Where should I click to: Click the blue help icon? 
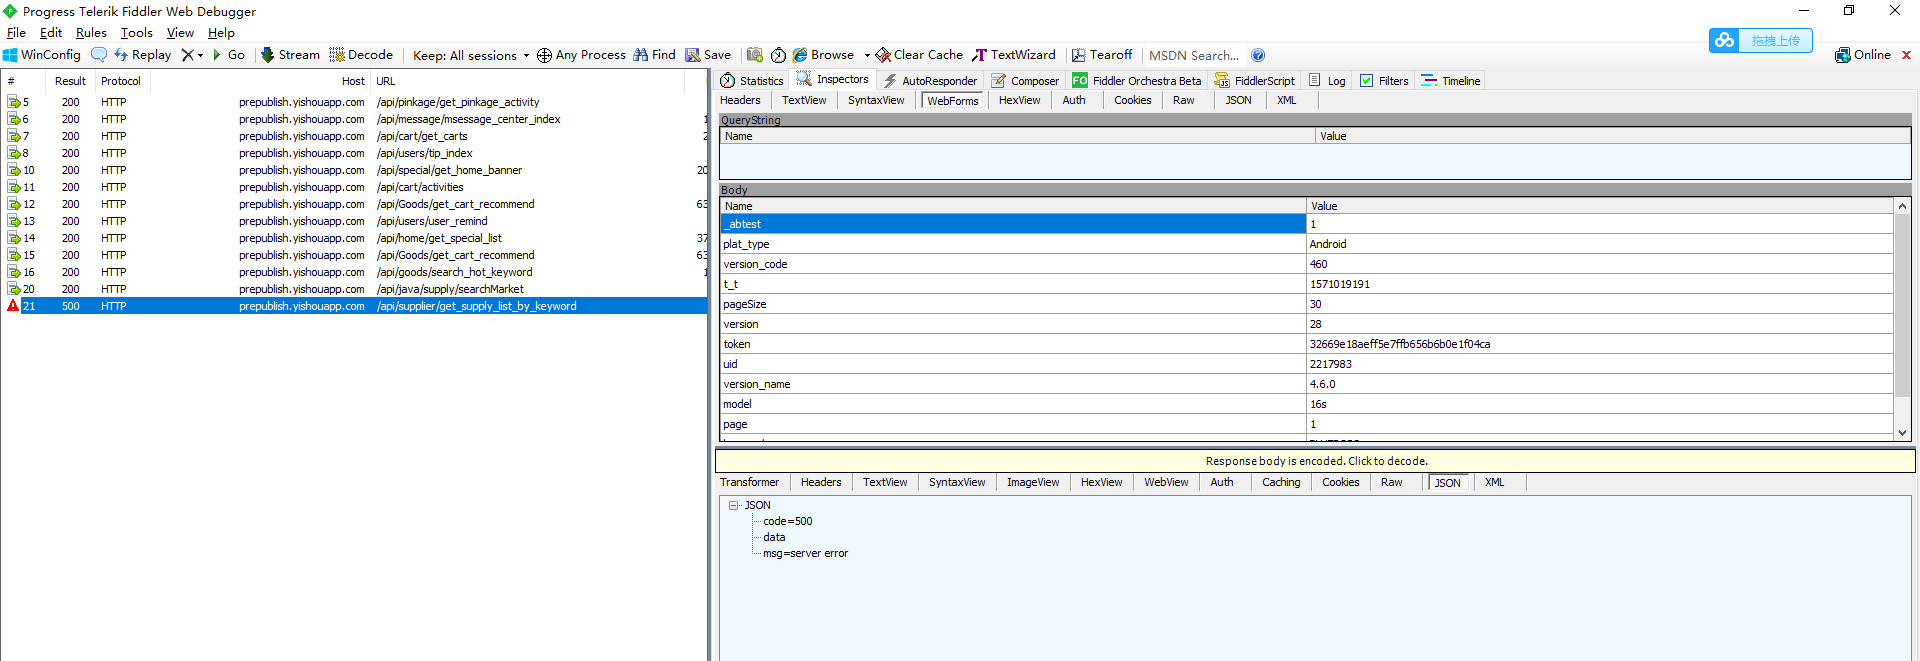[1258, 55]
